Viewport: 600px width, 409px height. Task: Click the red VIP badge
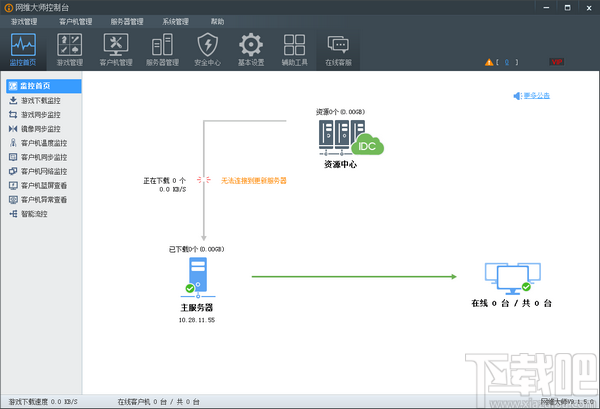557,62
